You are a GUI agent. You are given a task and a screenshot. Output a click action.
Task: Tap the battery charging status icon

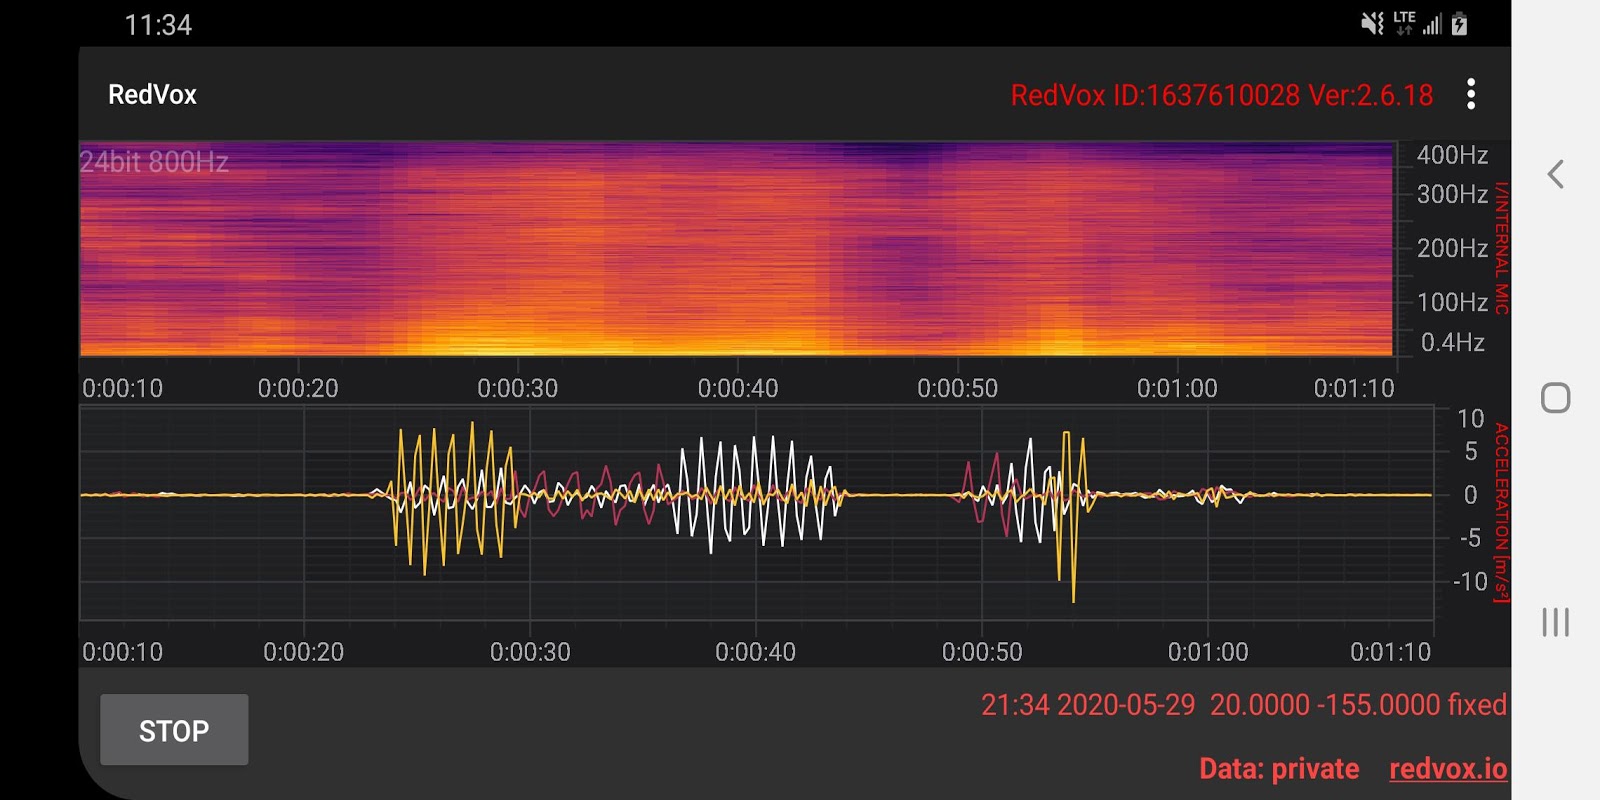click(1460, 24)
